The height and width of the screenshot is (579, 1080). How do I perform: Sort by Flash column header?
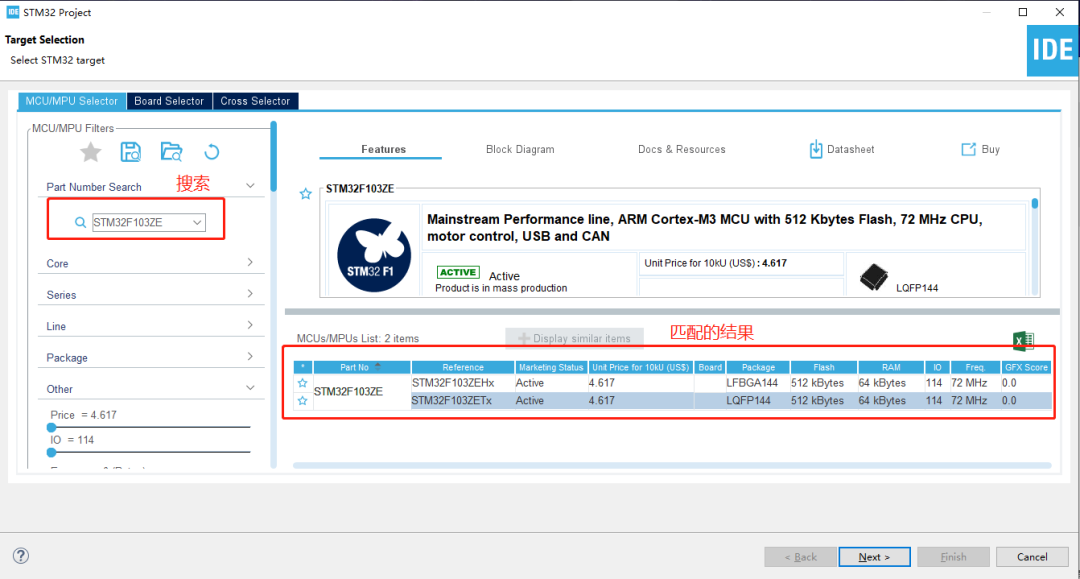coord(824,368)
